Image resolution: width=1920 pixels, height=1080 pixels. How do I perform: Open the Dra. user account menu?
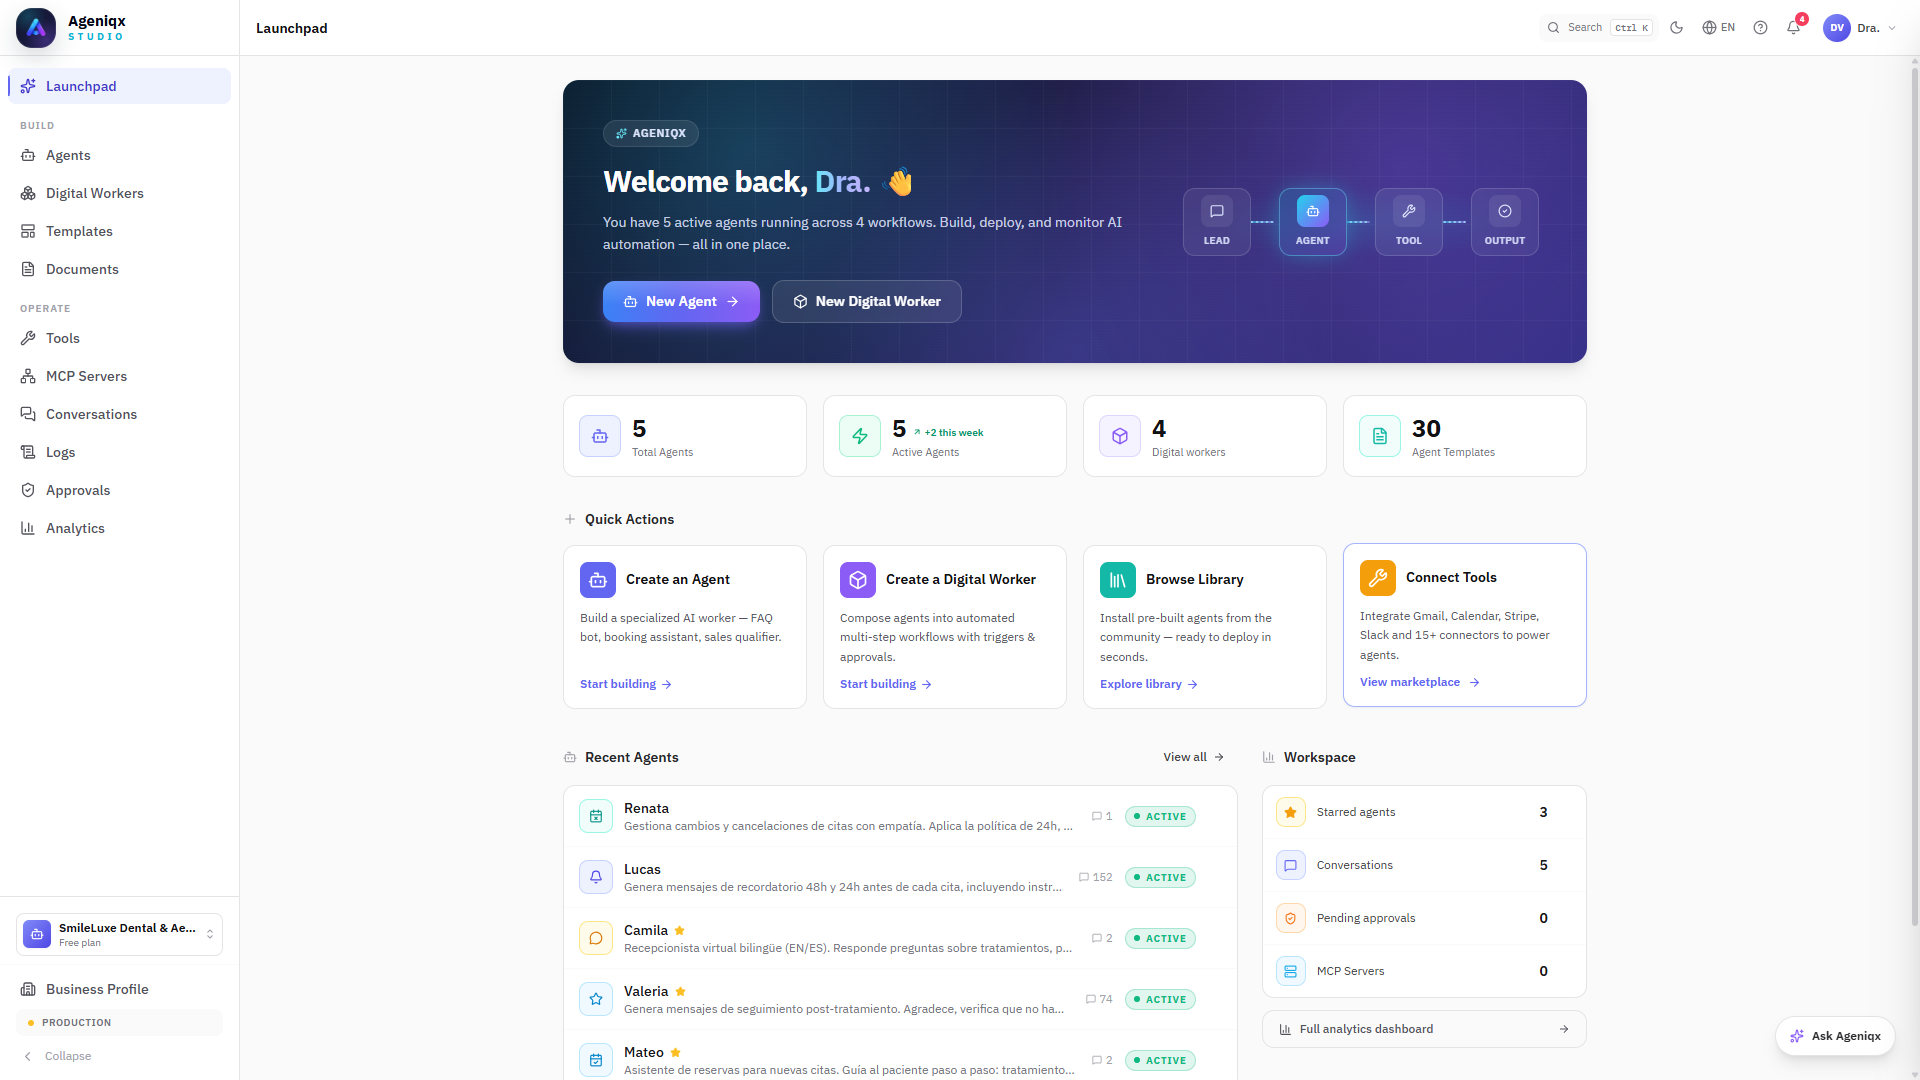pyautogui.click(x=1860, y=28)
